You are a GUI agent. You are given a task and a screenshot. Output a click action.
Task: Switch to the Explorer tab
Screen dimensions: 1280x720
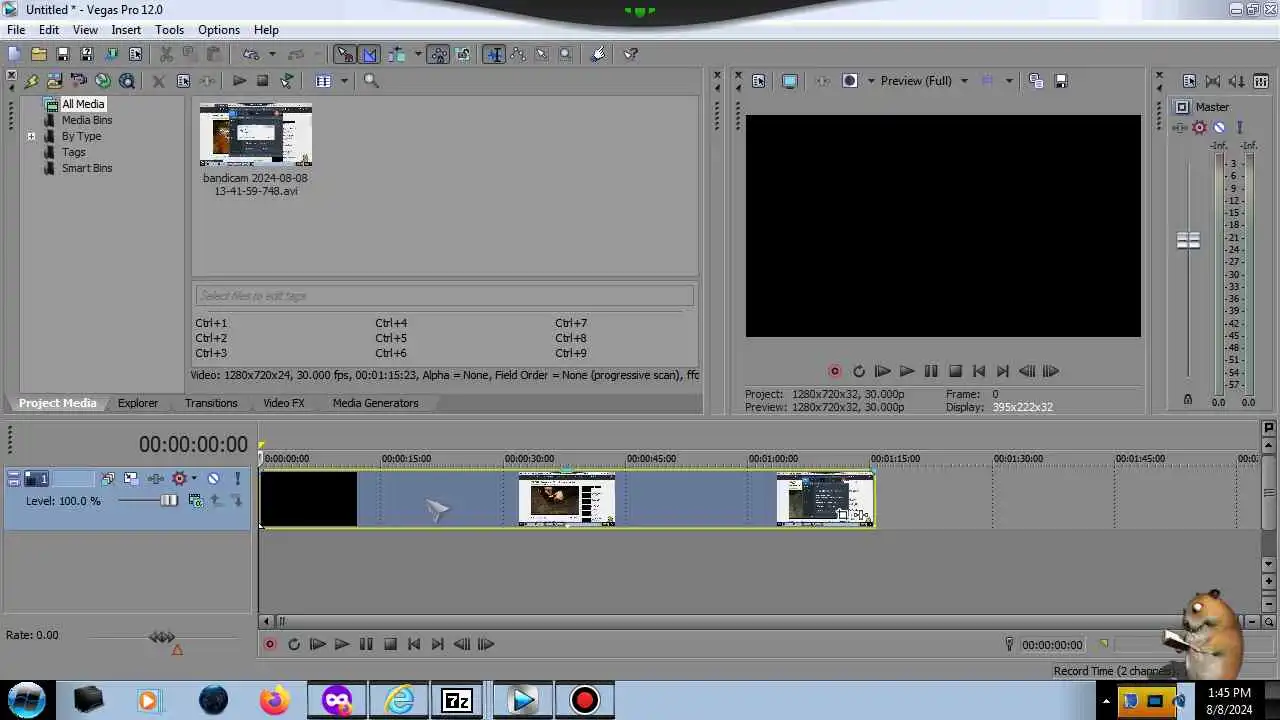click(138, 403)
